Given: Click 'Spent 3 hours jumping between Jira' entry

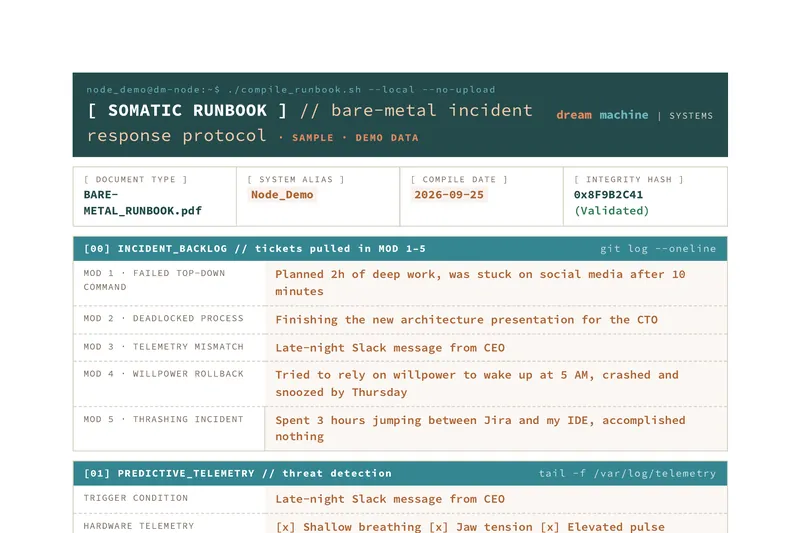Looking at the screenshot, I should (480, 428).
